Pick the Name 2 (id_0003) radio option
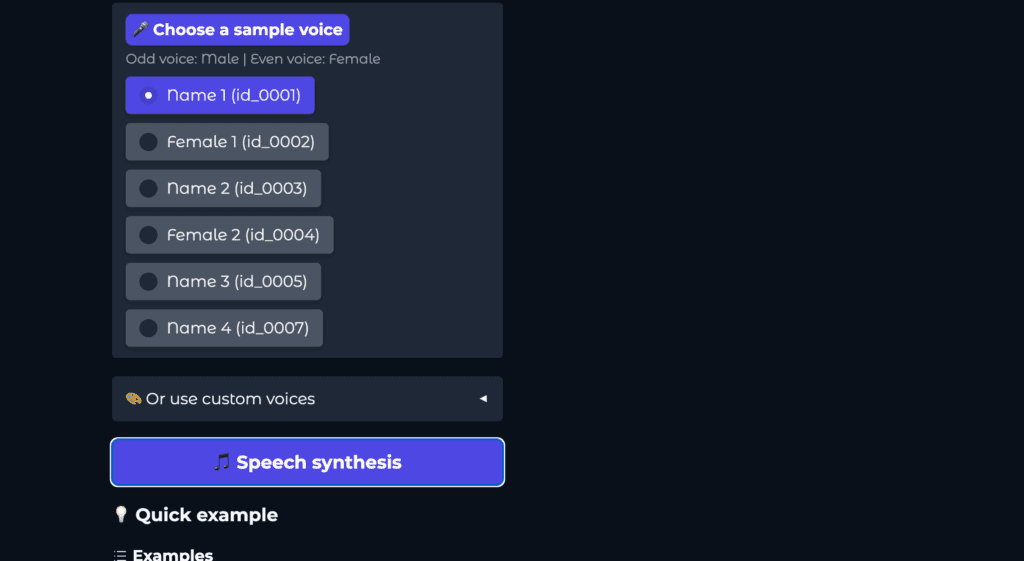Image resolution: width=1024 pixels, height=561 pixels. point(236,189)
